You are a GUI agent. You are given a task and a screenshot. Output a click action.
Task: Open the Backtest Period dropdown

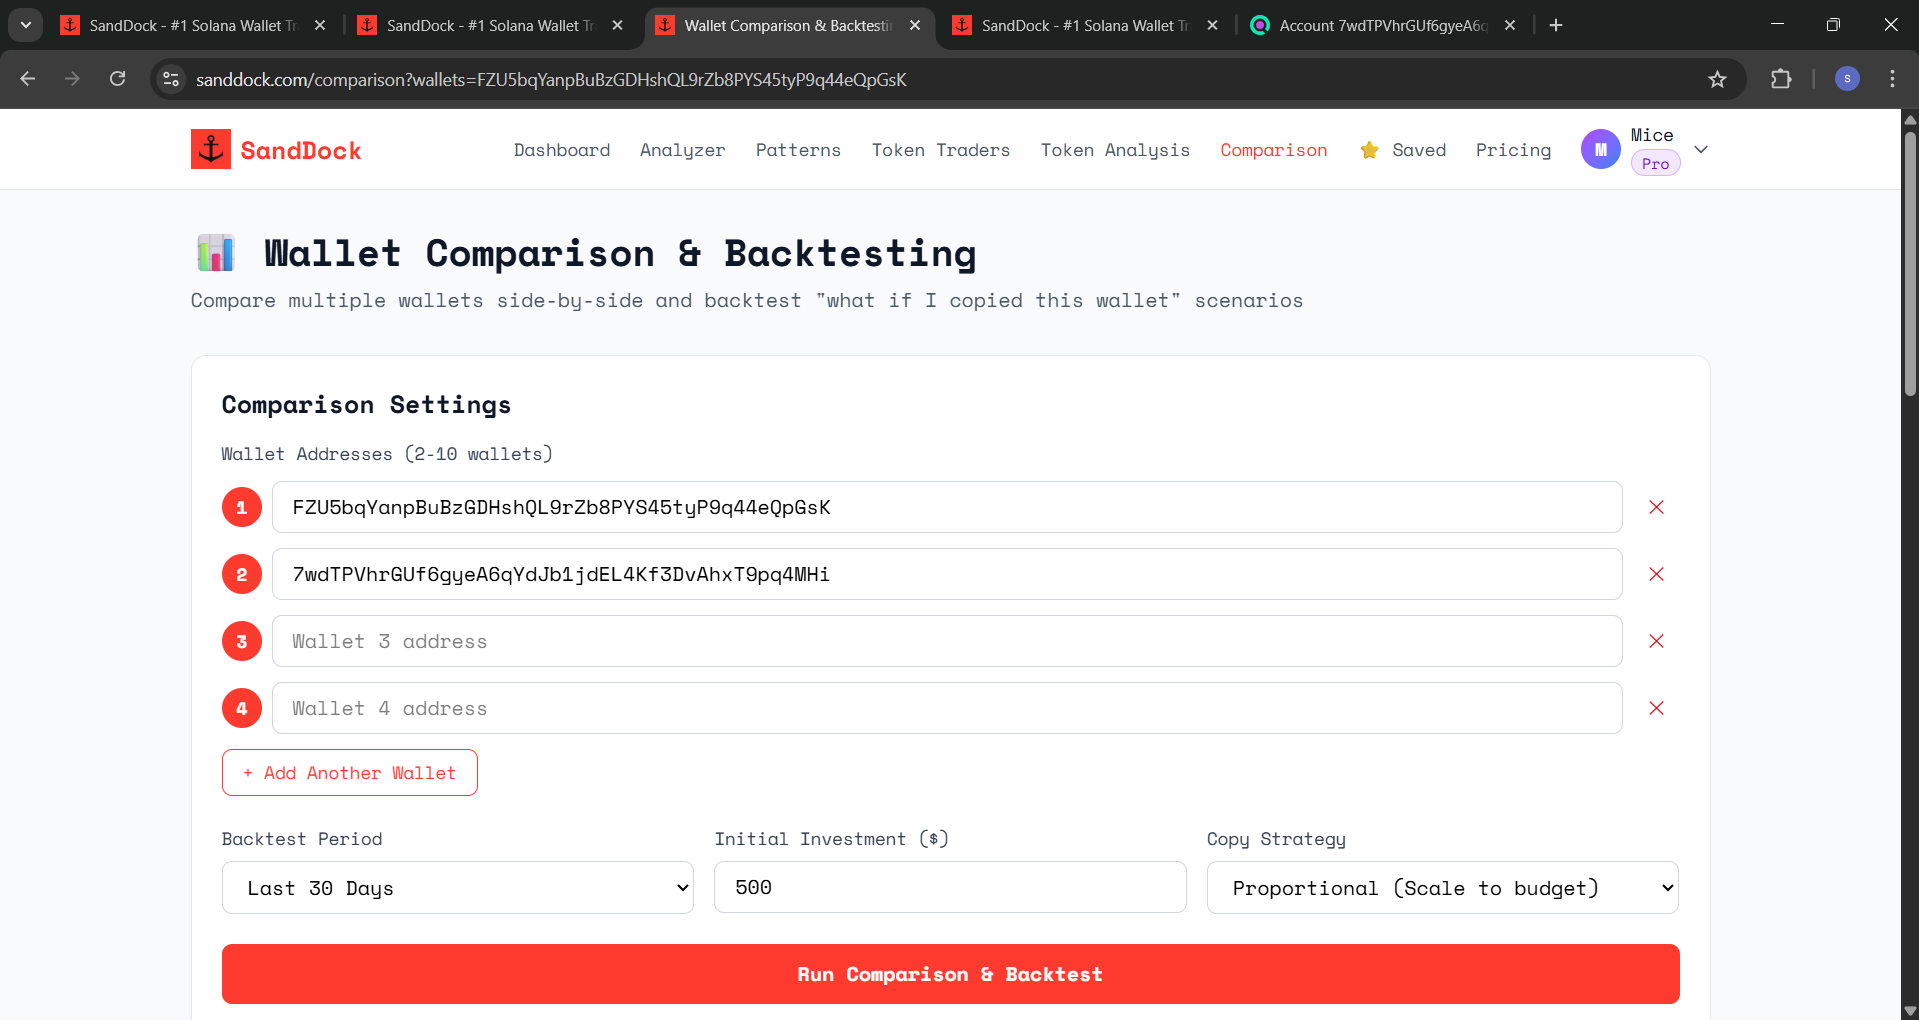pyautogui.click(x=458, y=888)
